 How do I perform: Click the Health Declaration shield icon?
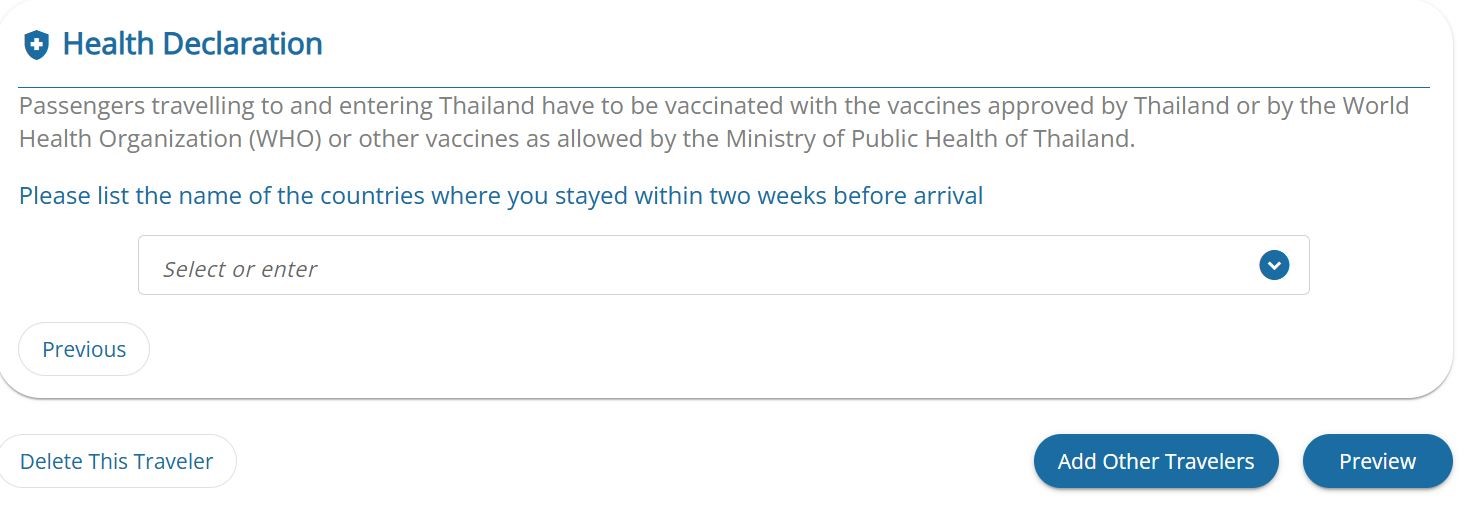coord(37,45)
